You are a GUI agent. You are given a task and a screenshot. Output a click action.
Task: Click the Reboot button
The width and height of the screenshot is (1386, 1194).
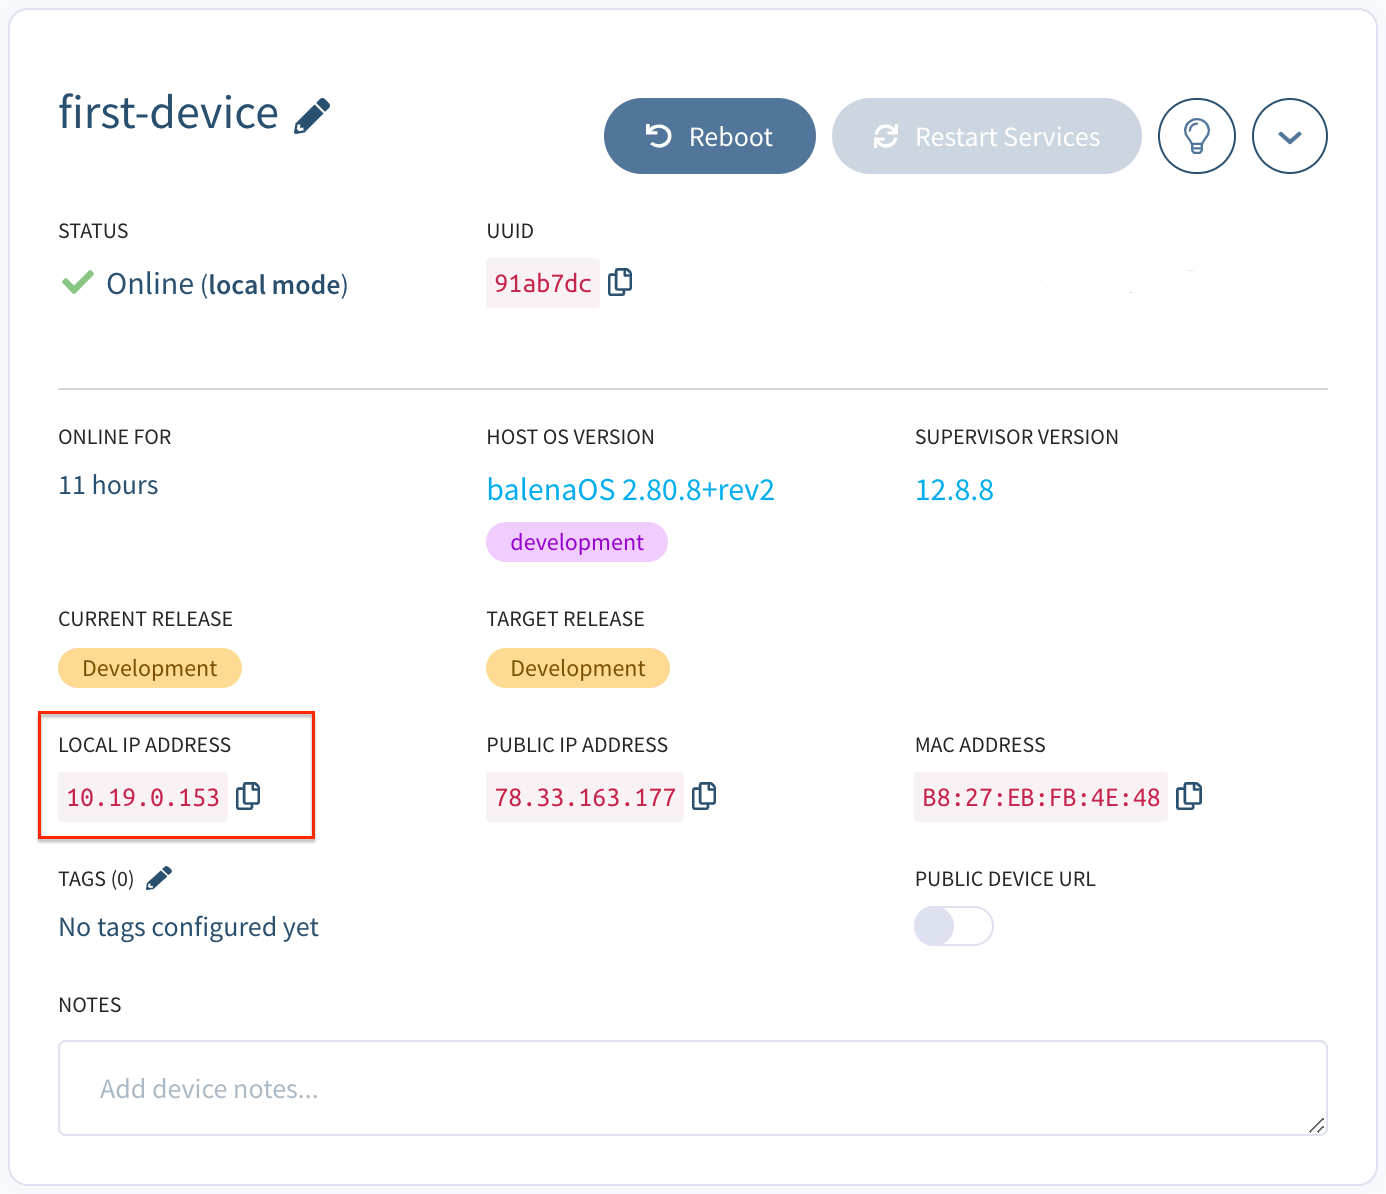click(x=709, y=136)
